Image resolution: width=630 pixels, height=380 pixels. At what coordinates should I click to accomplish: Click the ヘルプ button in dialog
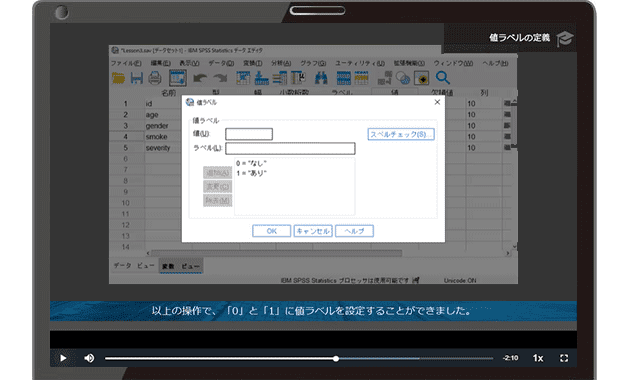pyautogui.click(x=354, y=231)
